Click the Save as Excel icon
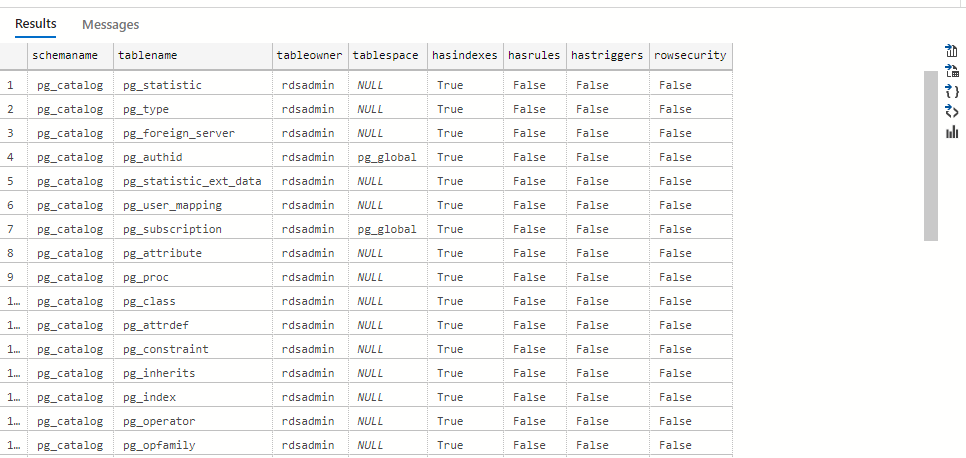The width and height of the screenshot is (966, 458). [951, 71]
